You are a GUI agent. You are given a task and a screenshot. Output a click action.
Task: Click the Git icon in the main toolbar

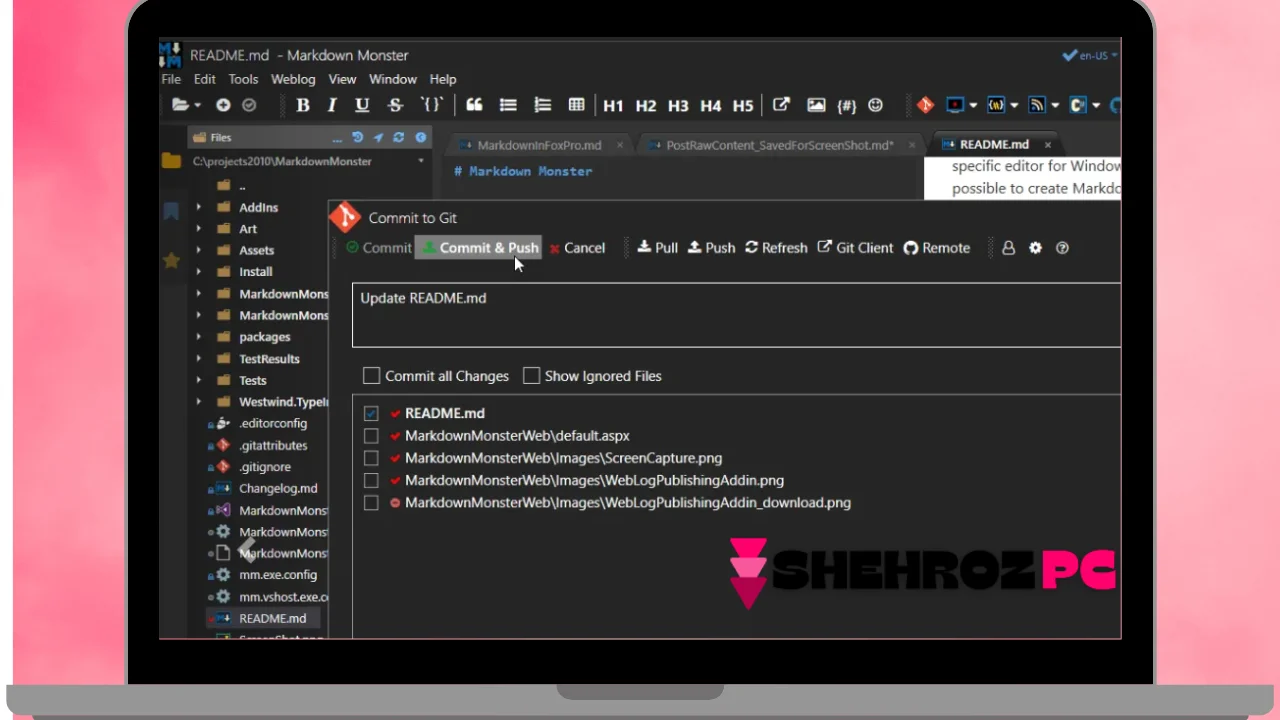point(925,105)
